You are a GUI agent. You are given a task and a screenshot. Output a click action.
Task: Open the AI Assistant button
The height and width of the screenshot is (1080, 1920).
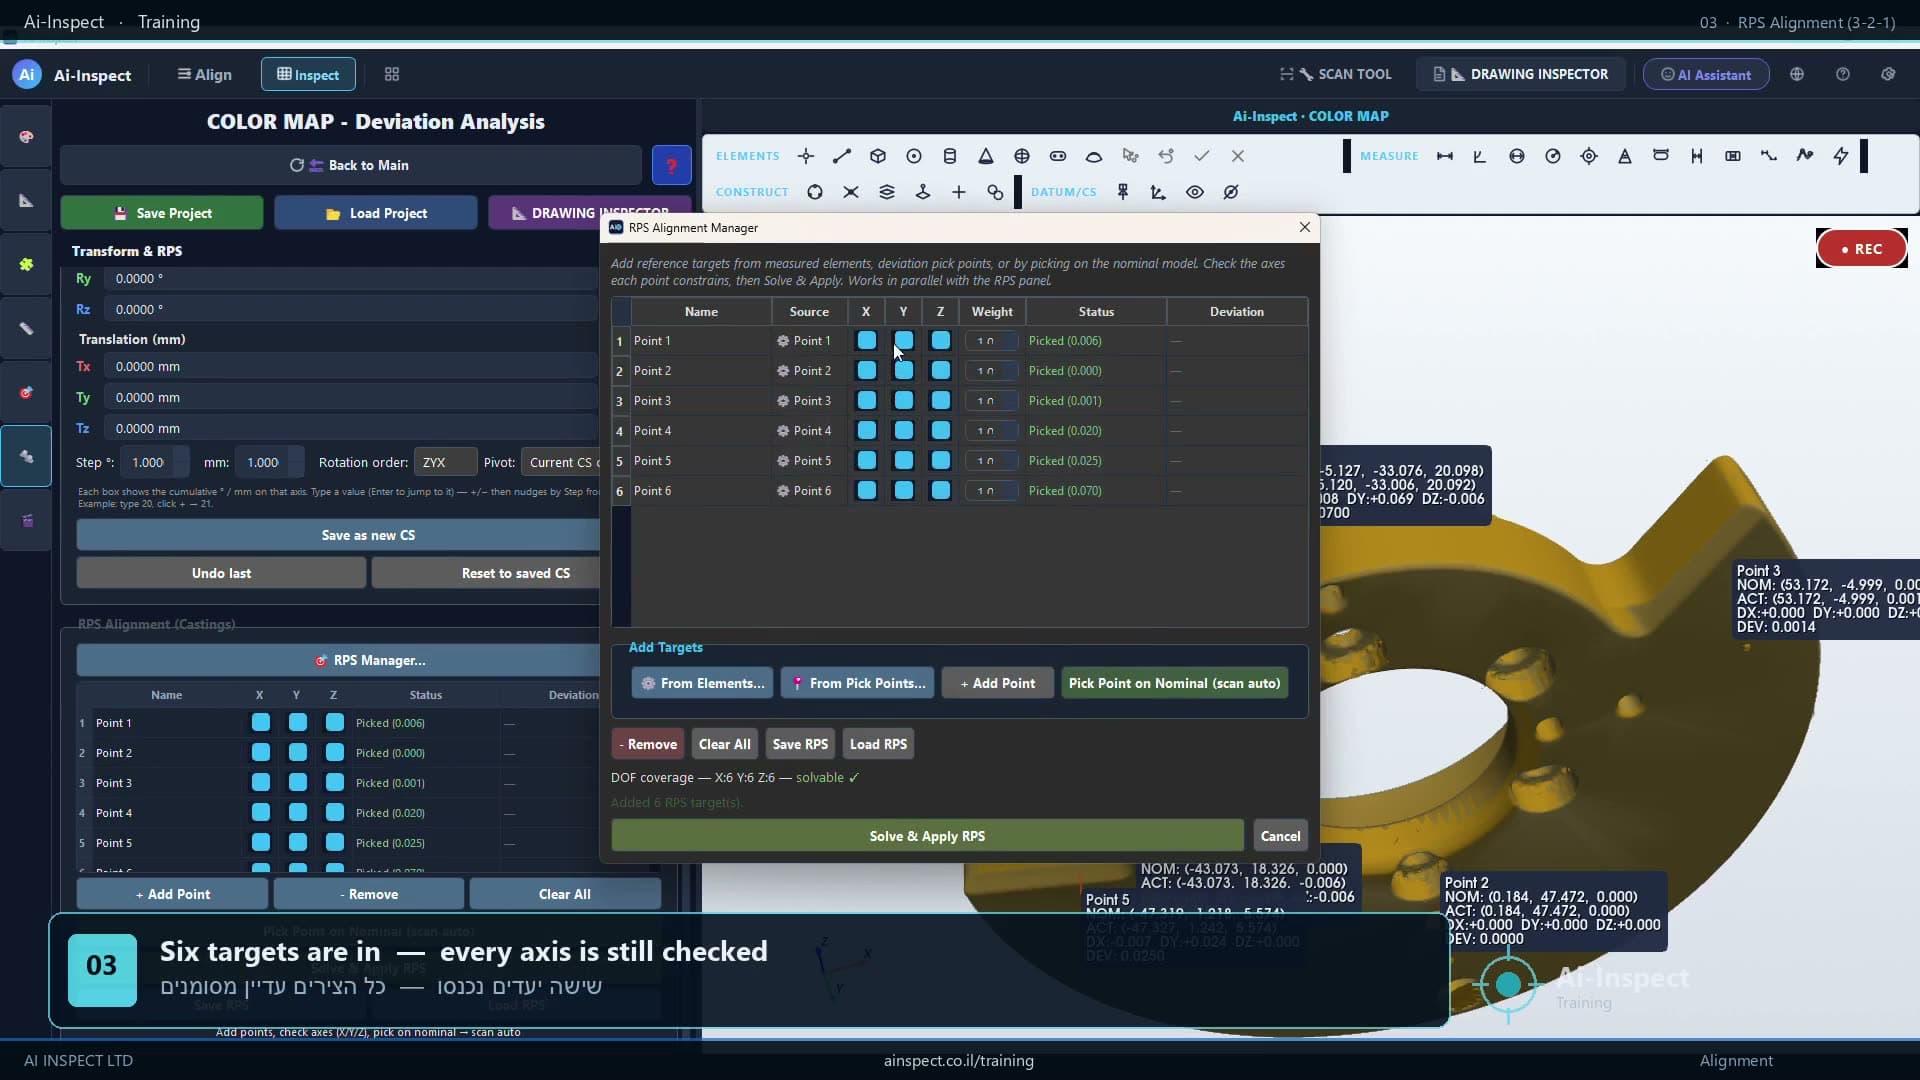(x=1706, y=74)
